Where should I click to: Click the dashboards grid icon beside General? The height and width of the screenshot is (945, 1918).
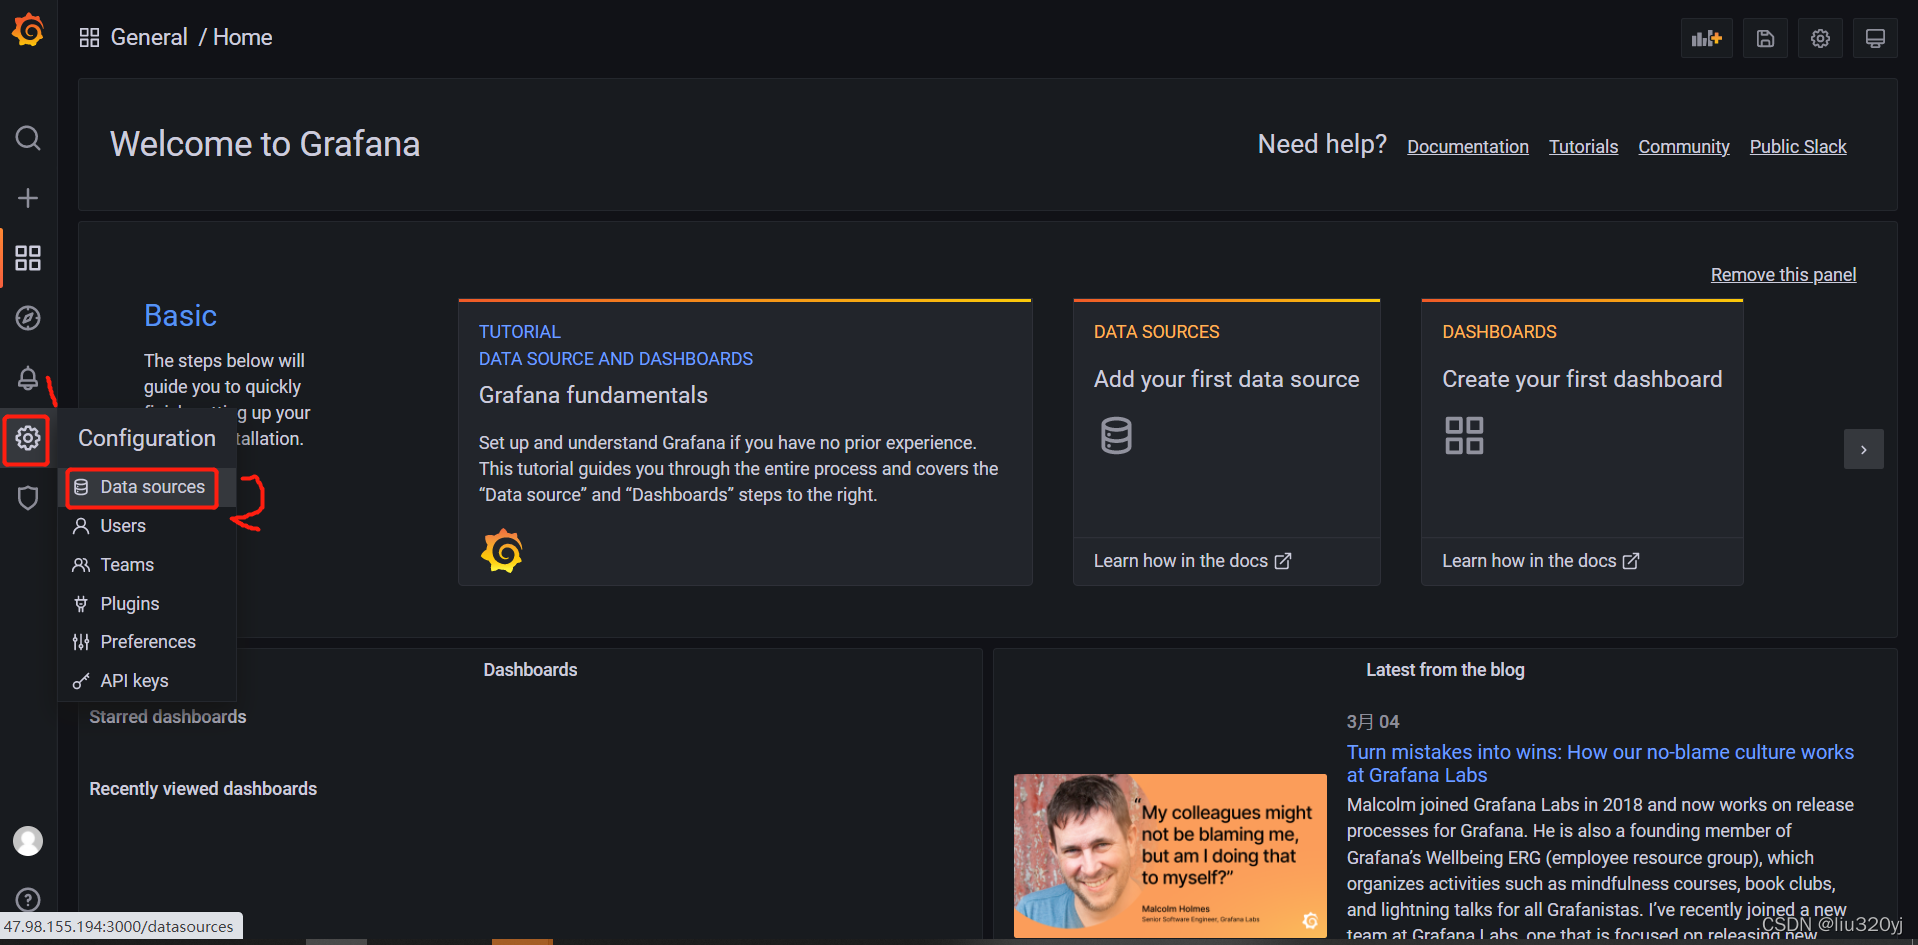coord(90,38)
